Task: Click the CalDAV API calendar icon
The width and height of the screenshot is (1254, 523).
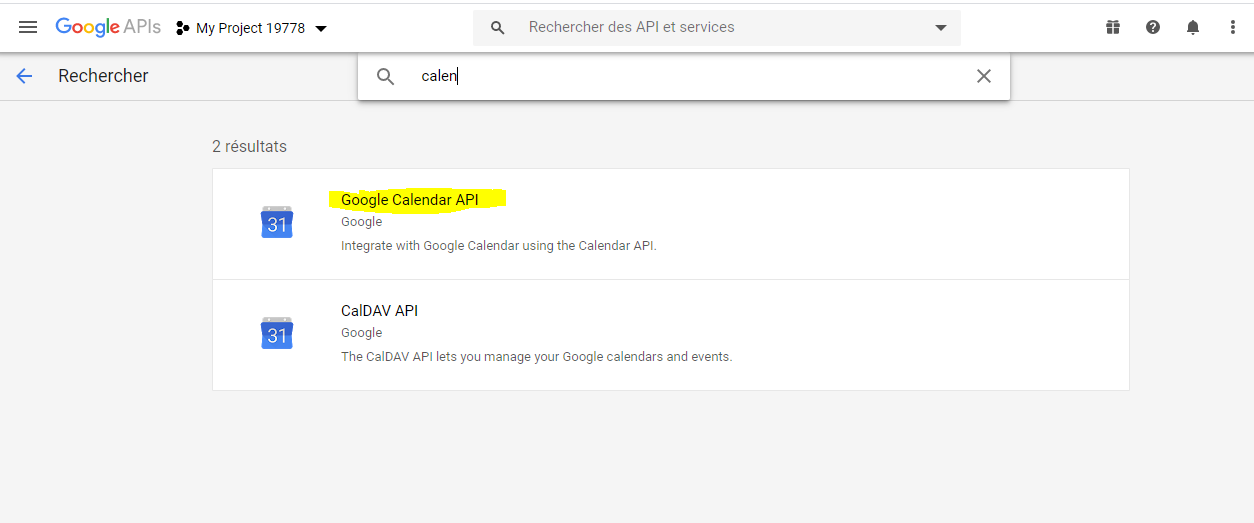Action: (x=277, y=333)
